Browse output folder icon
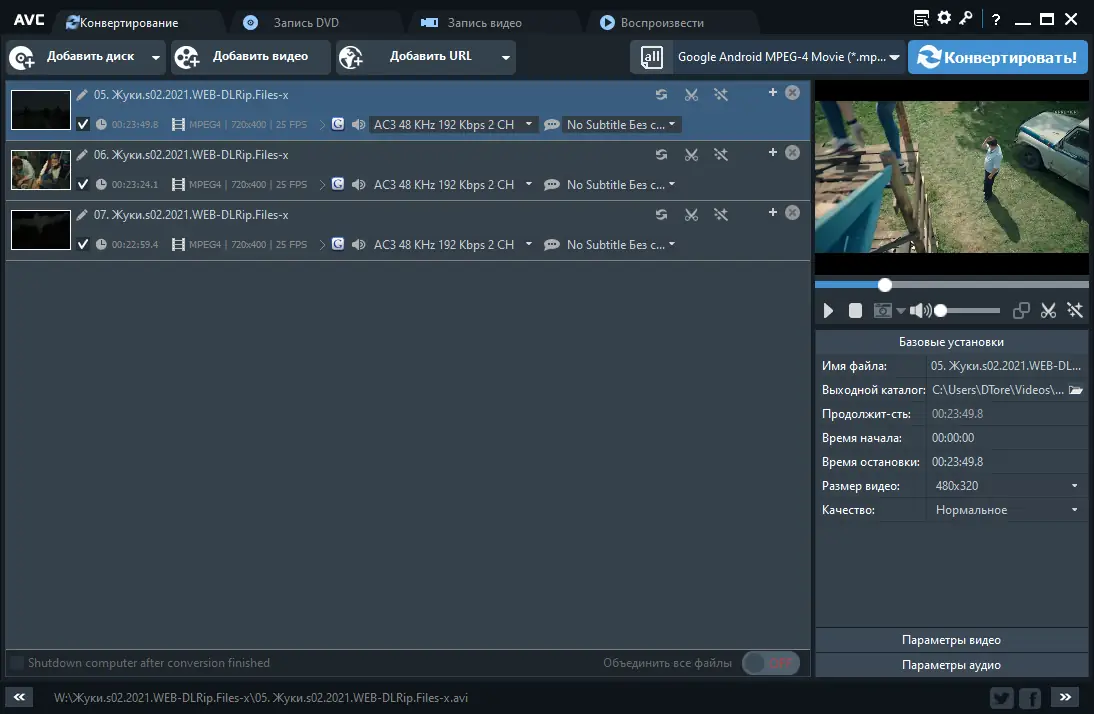1094x714 pixels. [x=1076, y=389]
